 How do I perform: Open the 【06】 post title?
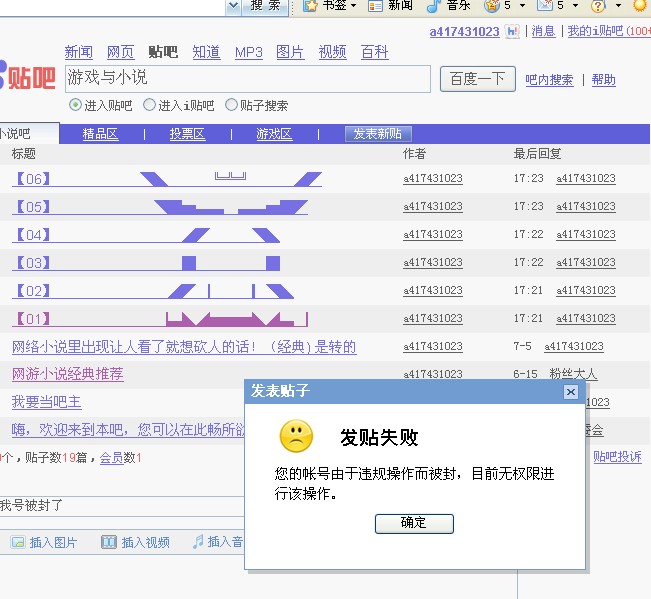coord(167,179)
